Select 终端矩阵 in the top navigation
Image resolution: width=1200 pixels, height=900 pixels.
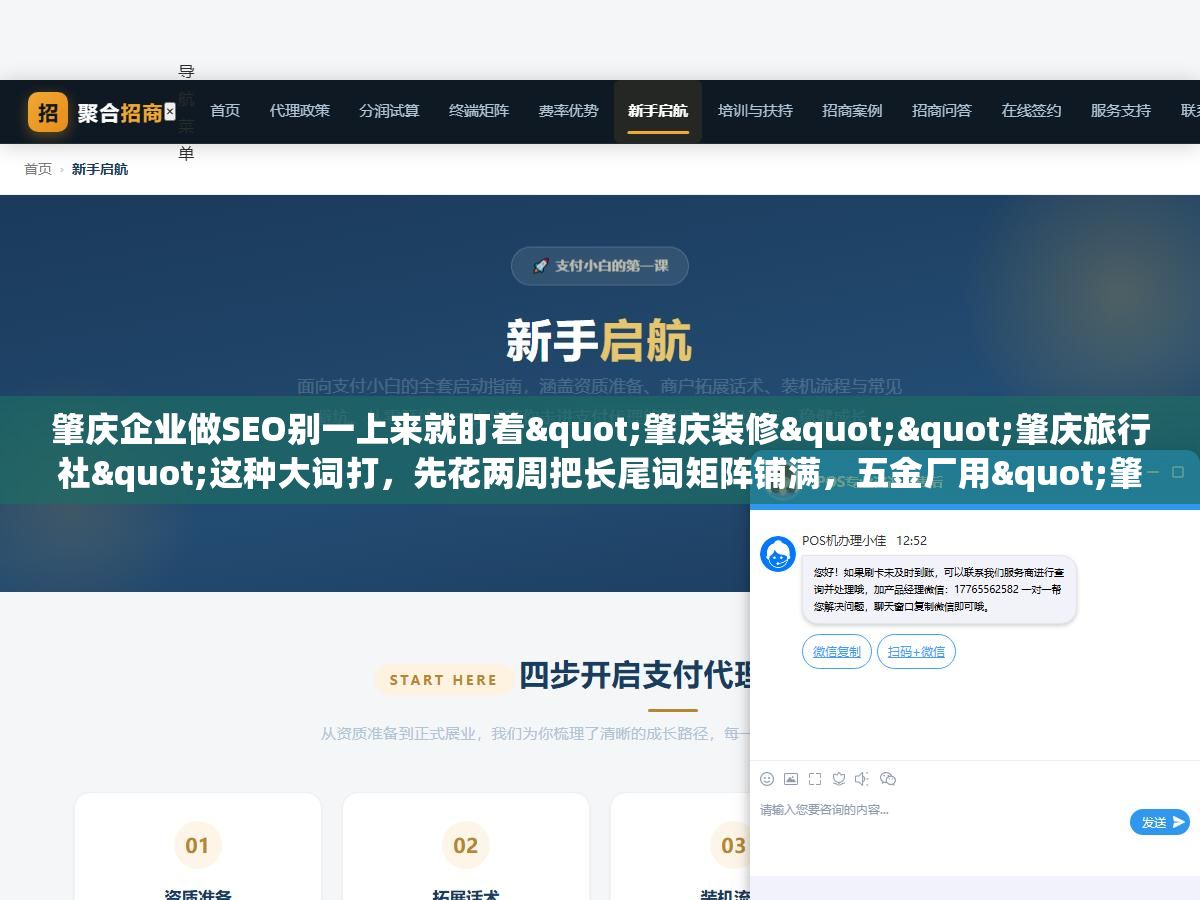[479, 111]
